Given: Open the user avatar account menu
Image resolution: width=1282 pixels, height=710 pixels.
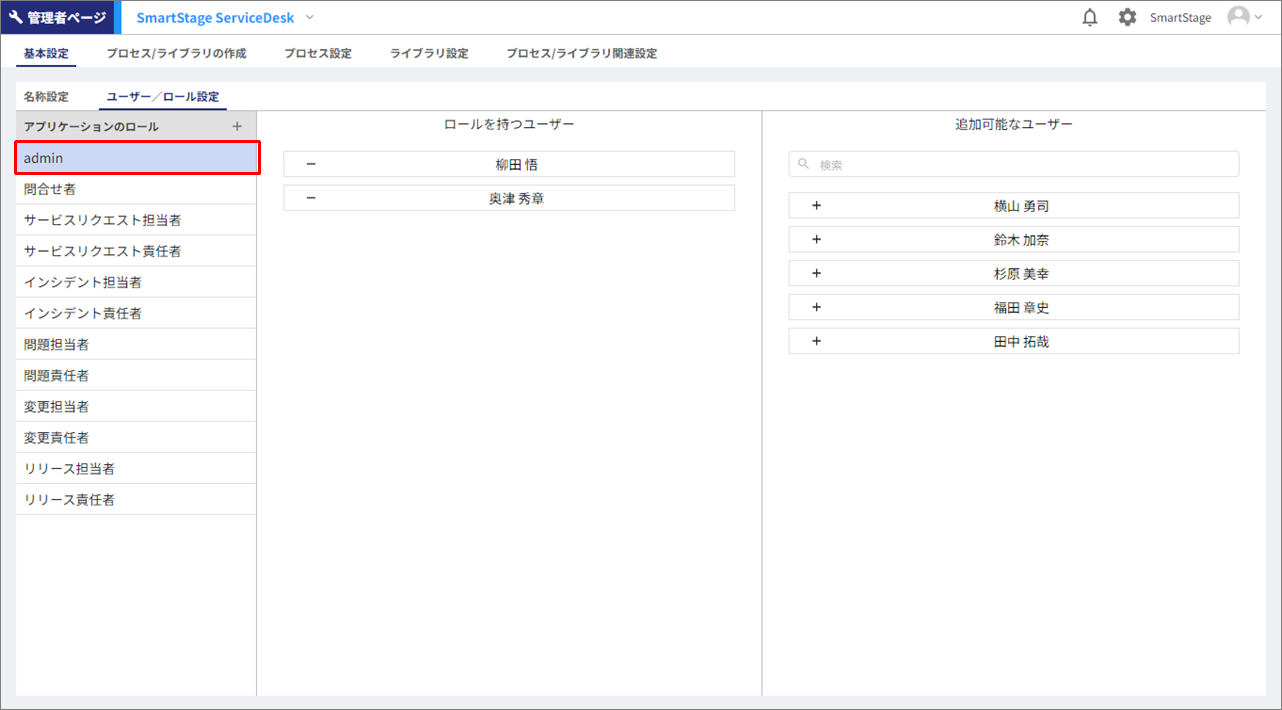Looking at the screenshot, I should tap(1243, 18).
